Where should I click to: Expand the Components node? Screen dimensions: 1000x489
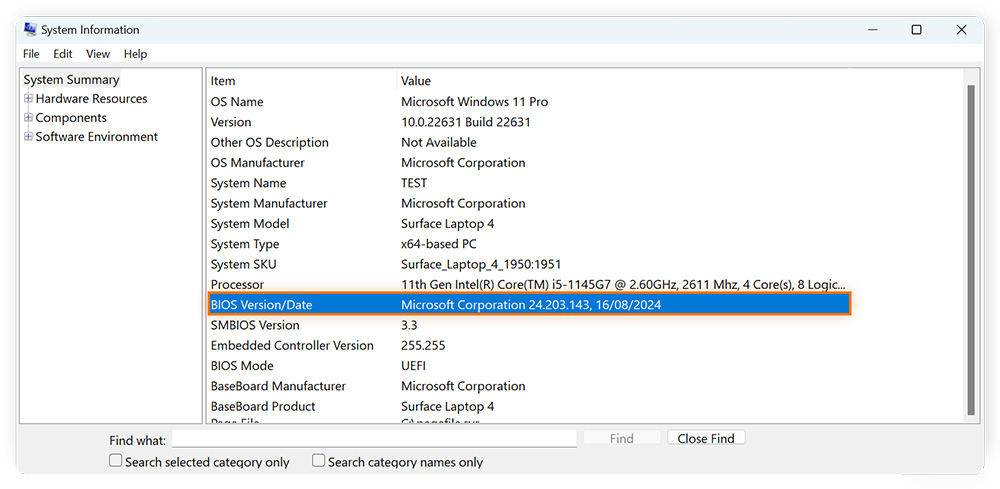tap(28, 118)
